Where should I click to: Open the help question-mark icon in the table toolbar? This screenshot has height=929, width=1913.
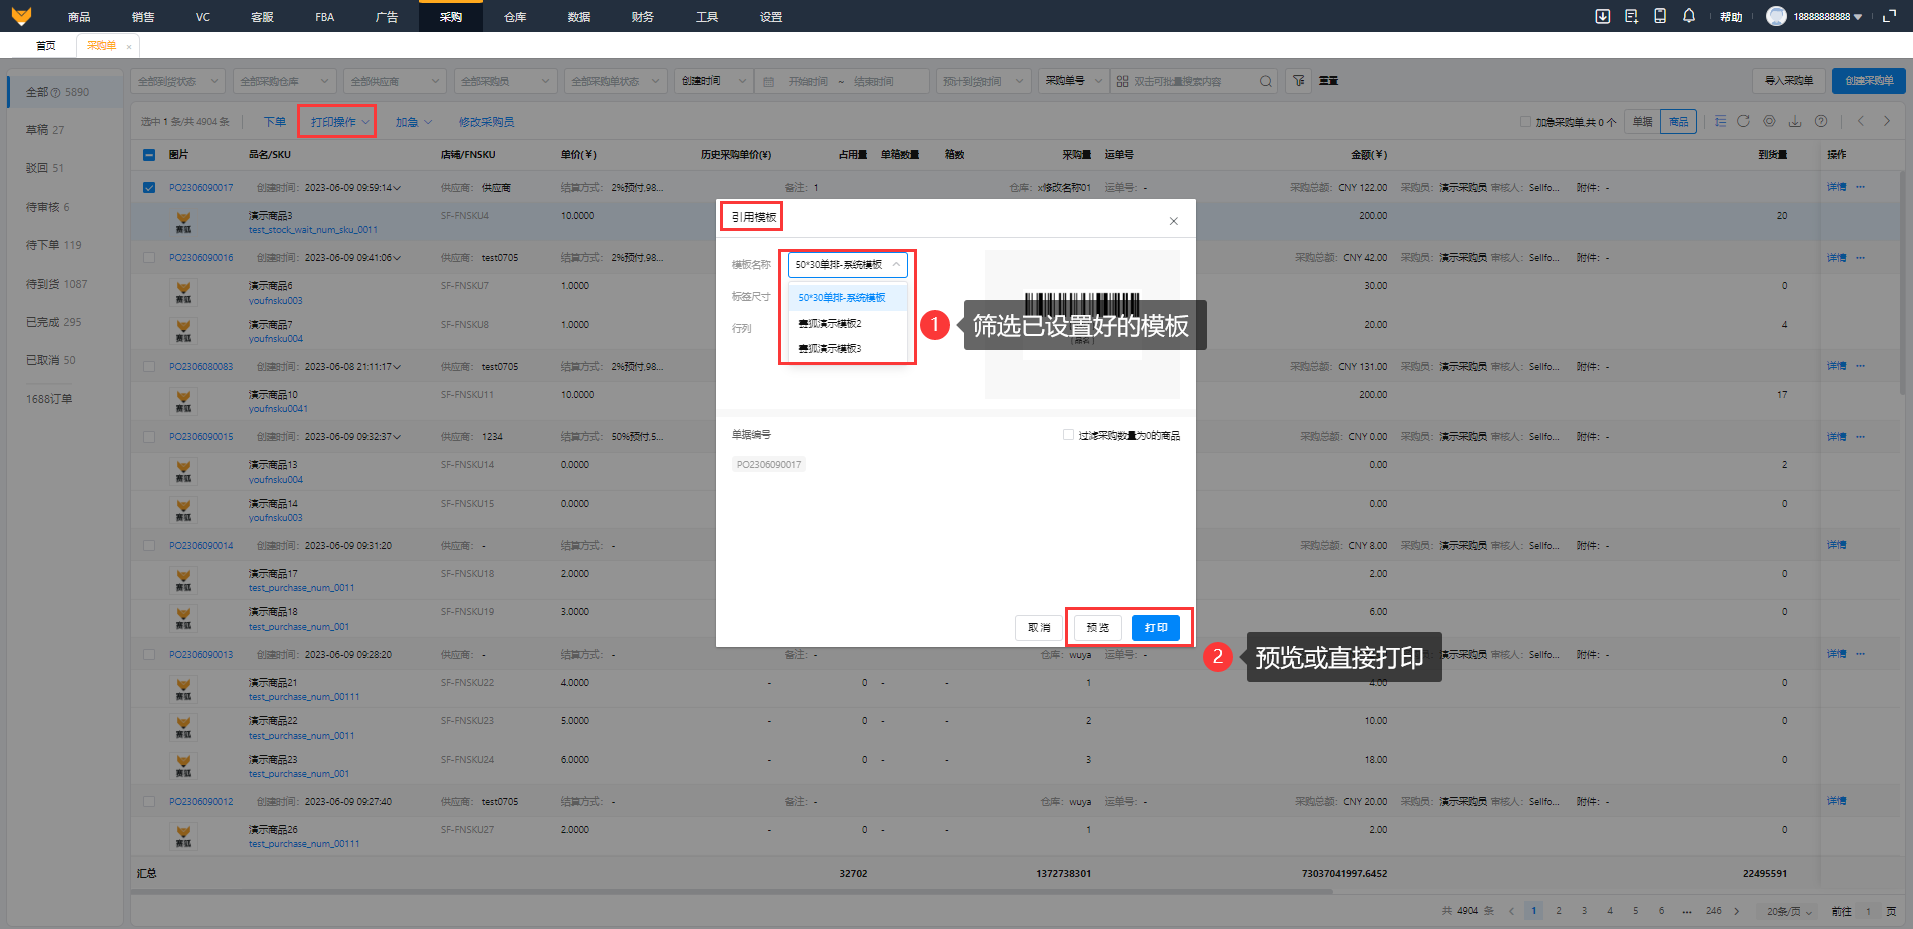[x=1821, y=121]
